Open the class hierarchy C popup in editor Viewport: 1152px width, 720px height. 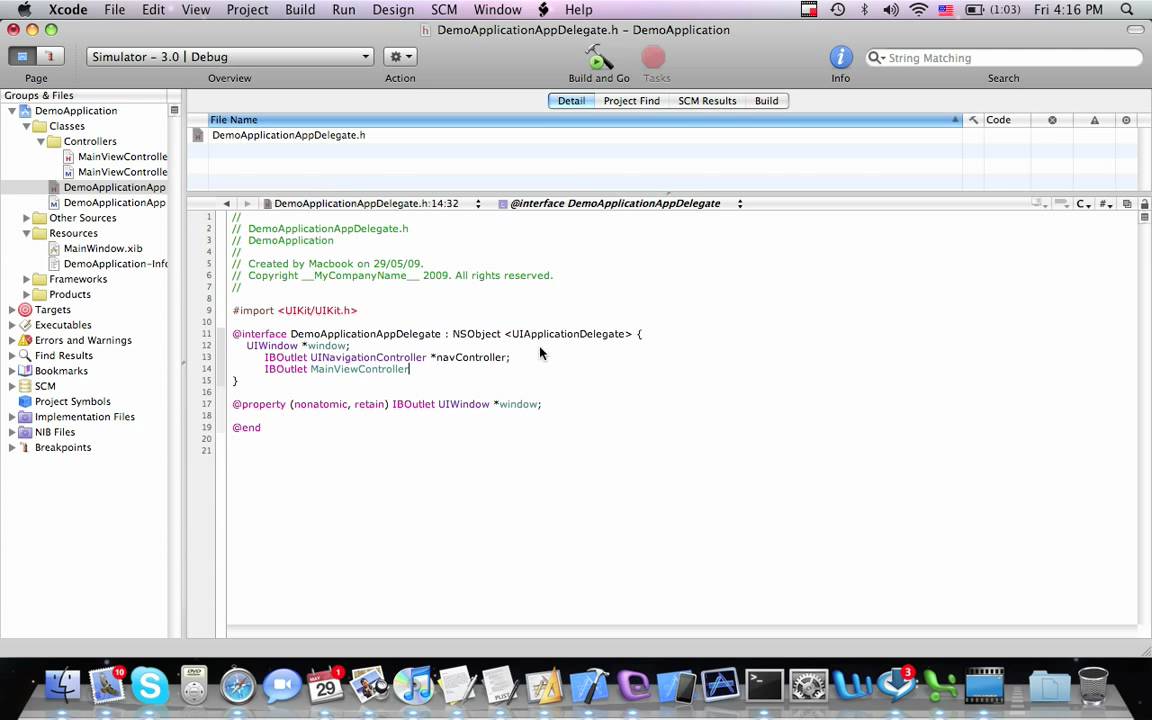point(1084,204)
